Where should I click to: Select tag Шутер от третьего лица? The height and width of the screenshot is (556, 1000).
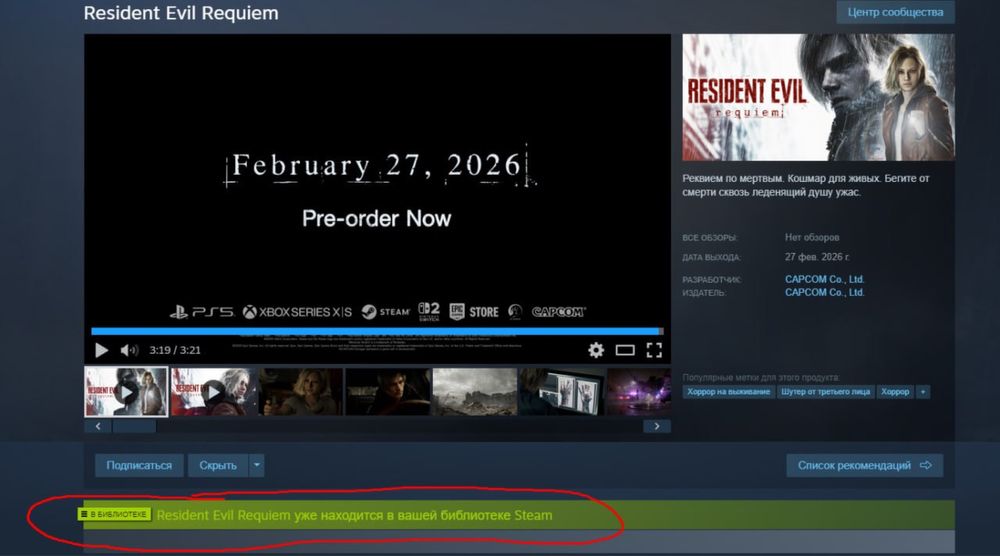(x=825, y=391)
